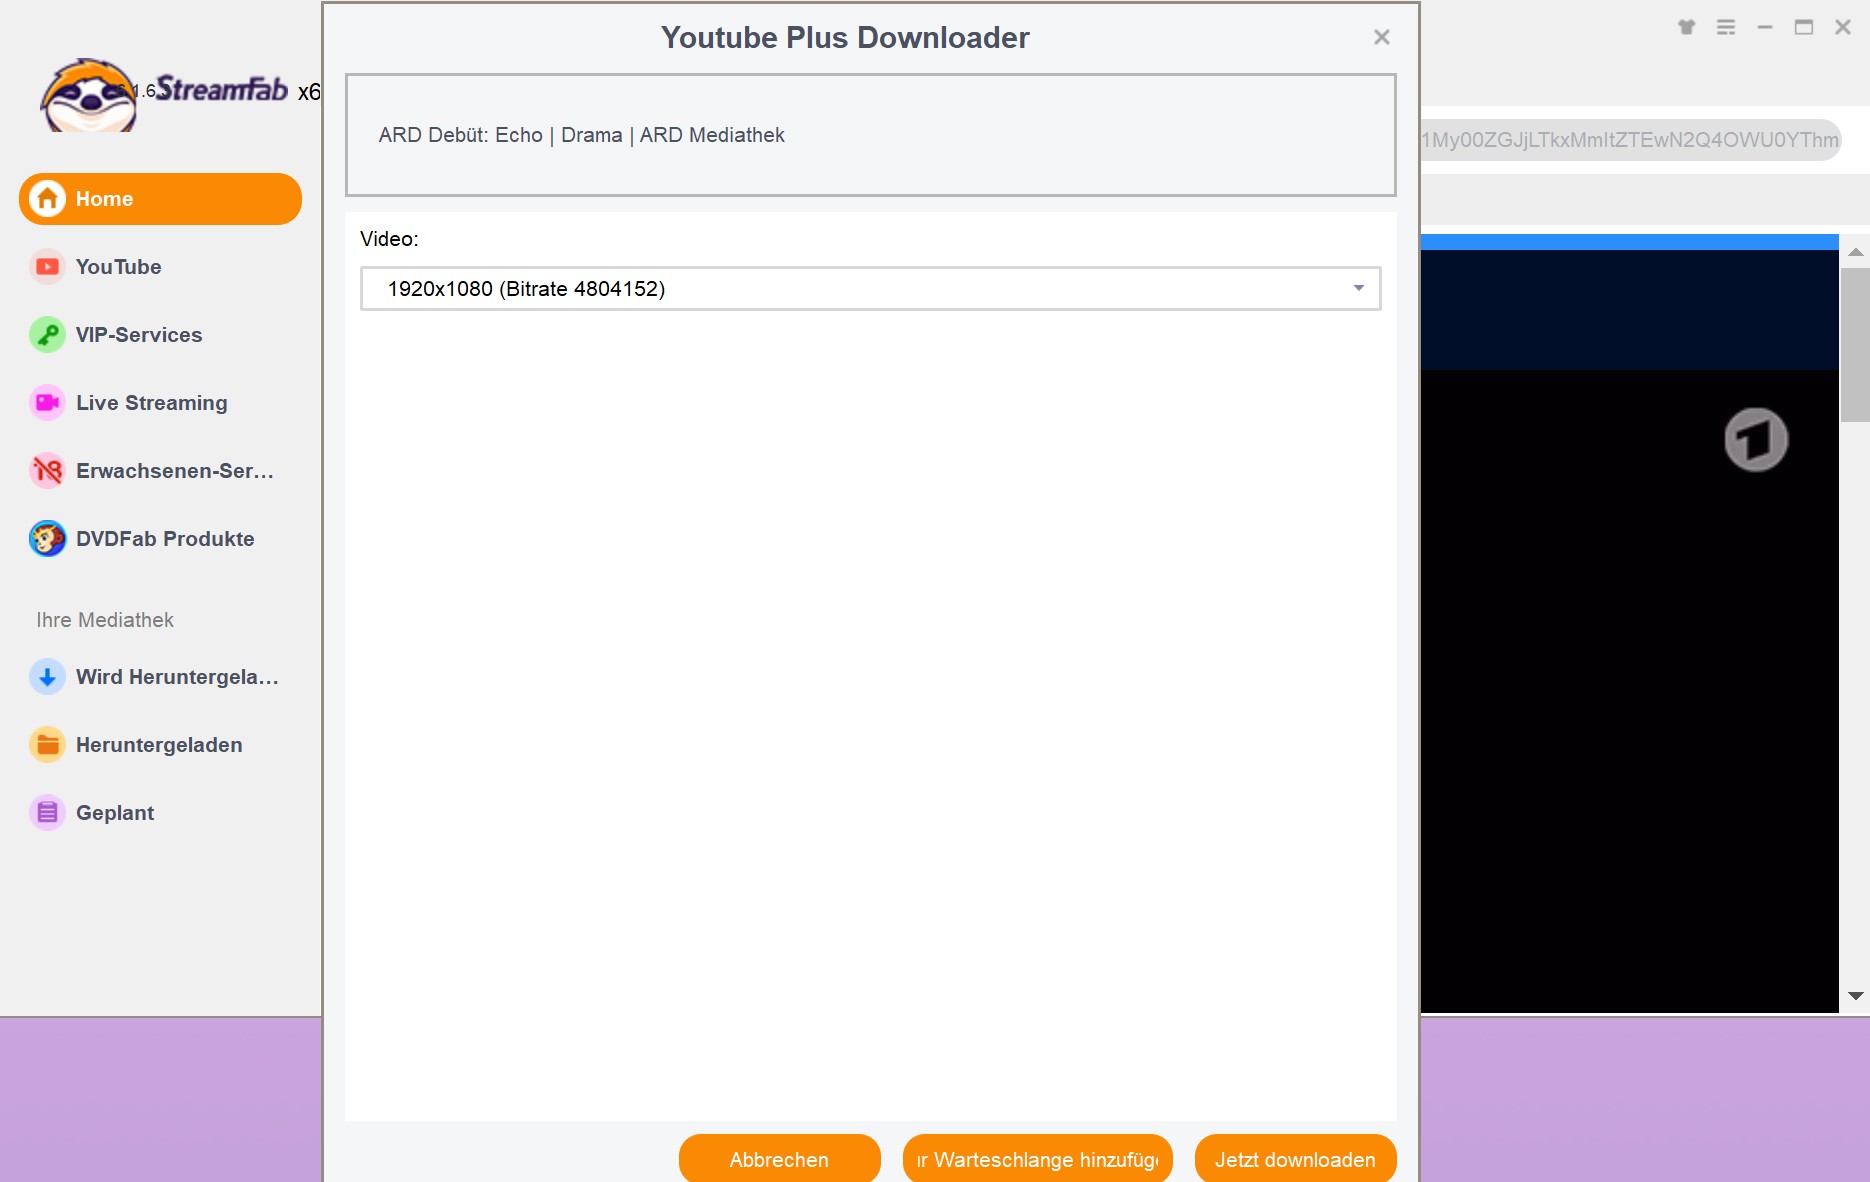
Task: Go to Live Streaming
Action: click(152, 403)
